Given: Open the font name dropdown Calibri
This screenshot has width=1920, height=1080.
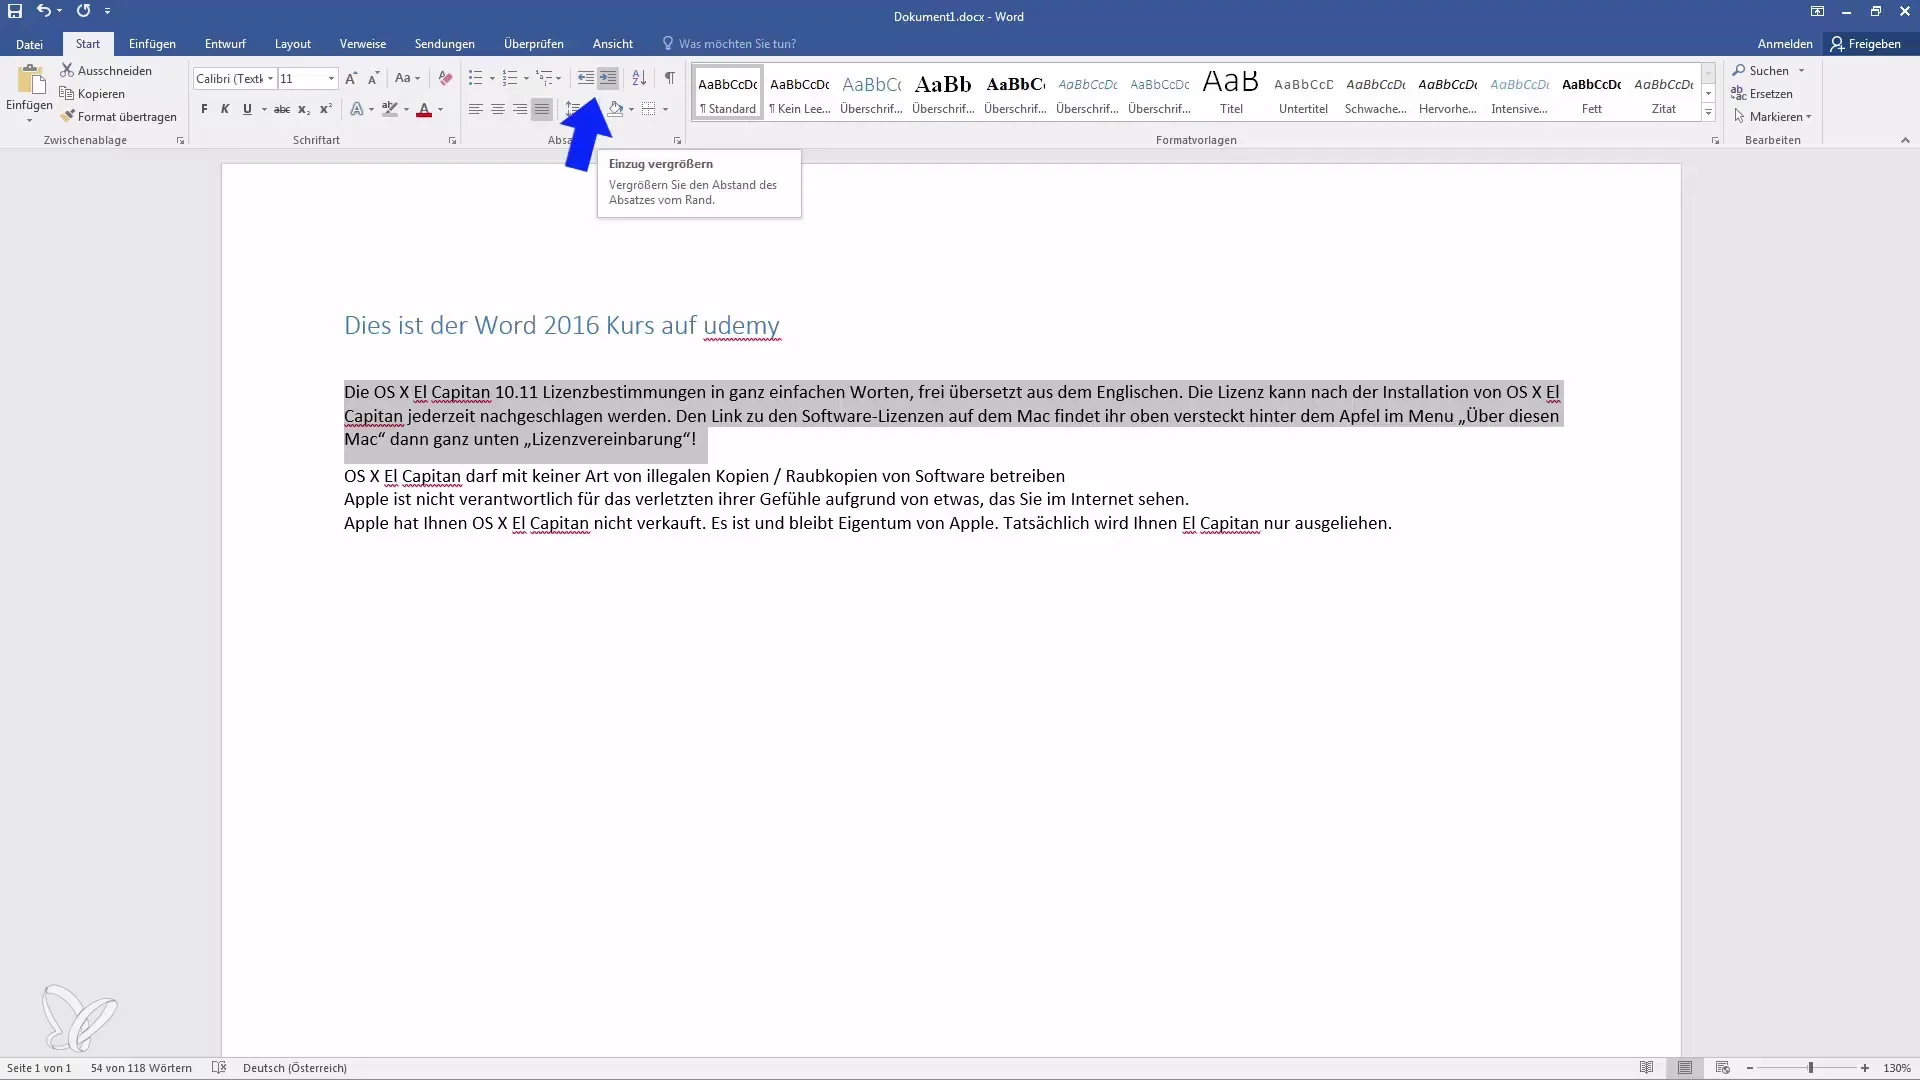Looking at the screenshot, I should (270, 78).
